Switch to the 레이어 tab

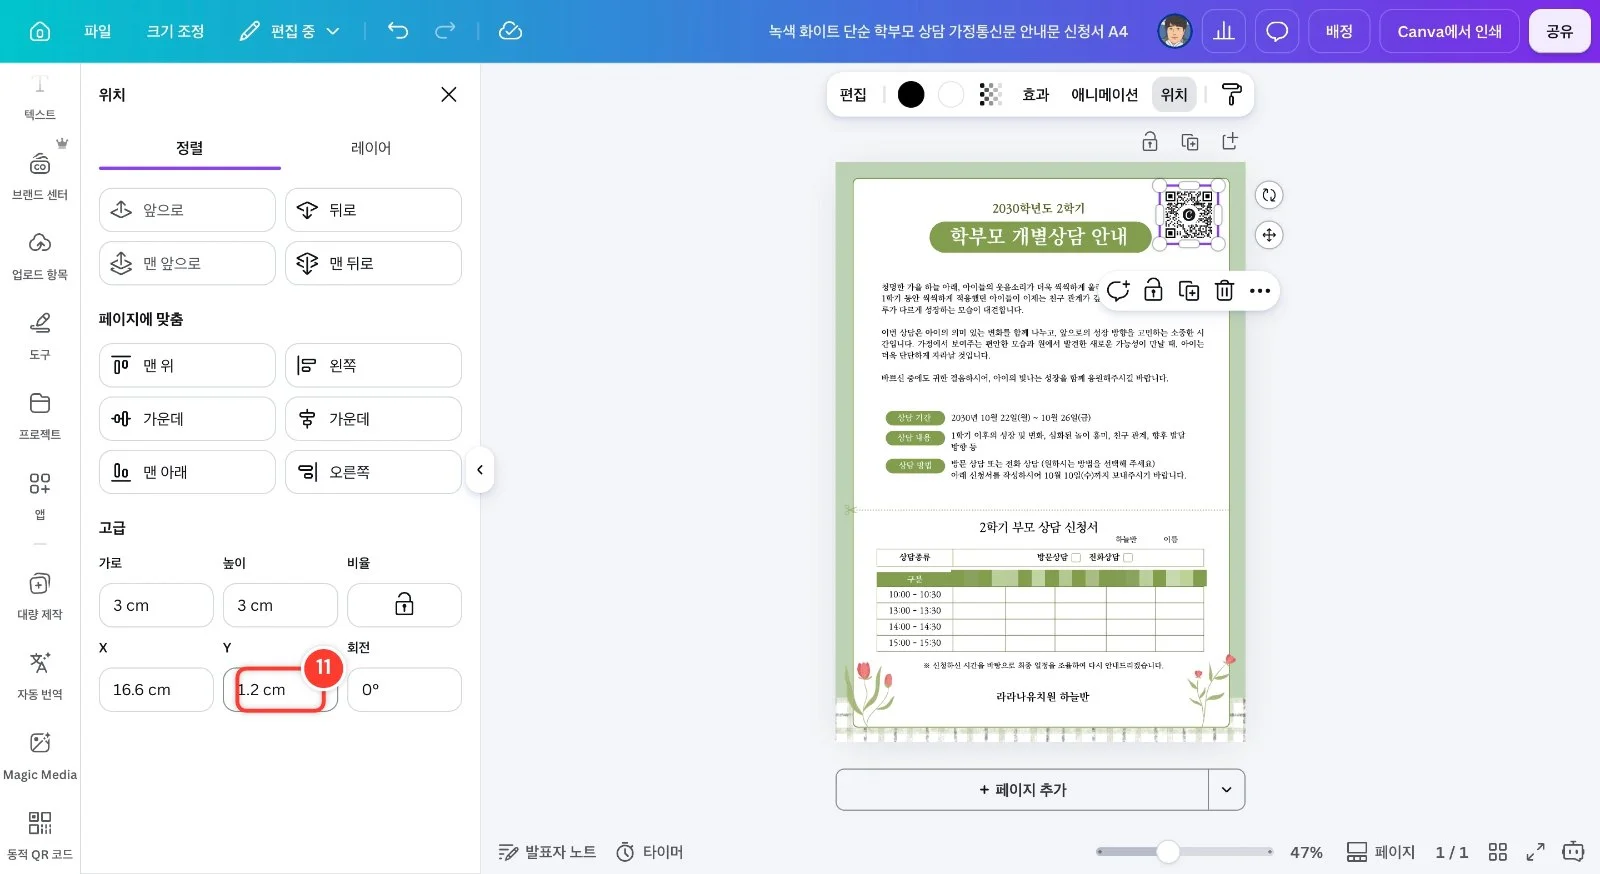371,148
